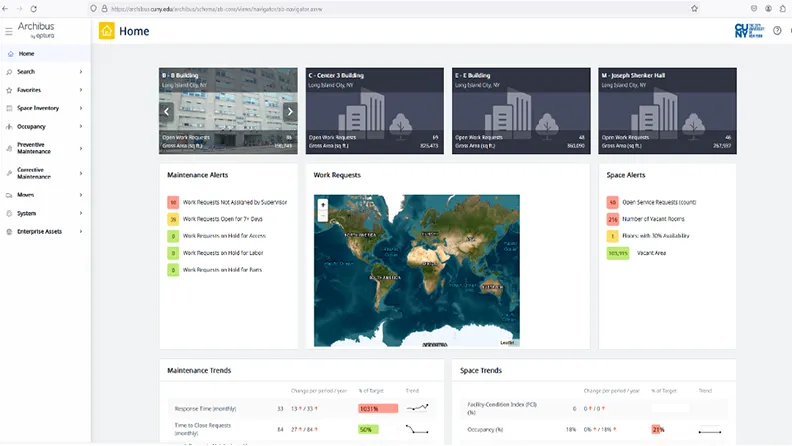Expand the Enterprise Assets chevron

[81, 231]
